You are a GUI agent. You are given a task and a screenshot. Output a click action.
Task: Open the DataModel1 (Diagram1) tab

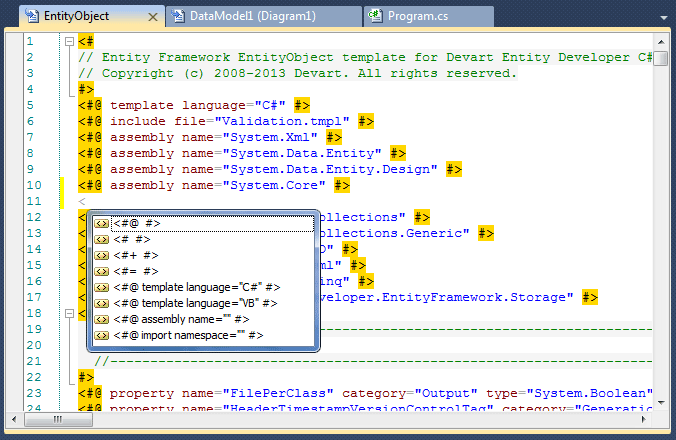tap(263, 16)
